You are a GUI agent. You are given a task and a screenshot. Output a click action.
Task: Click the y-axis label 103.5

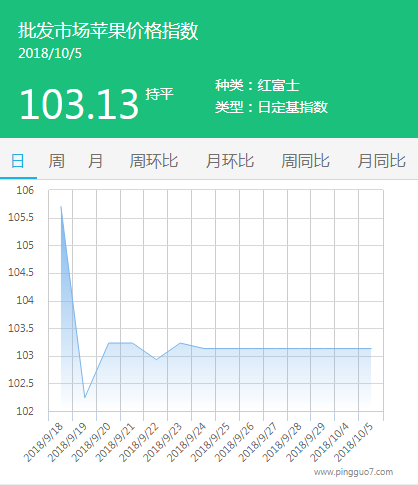21,328
